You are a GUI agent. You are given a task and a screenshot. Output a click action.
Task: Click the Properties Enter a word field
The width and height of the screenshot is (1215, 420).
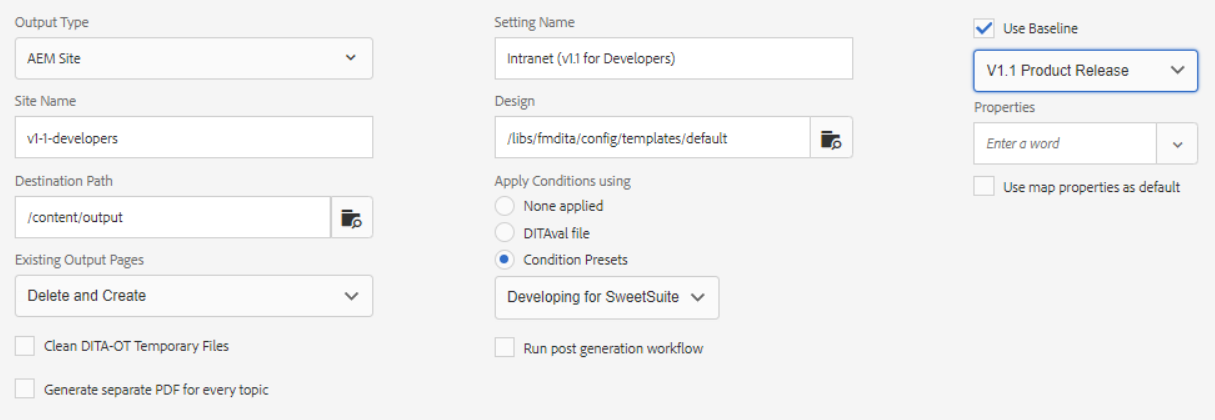point(1065,144)
